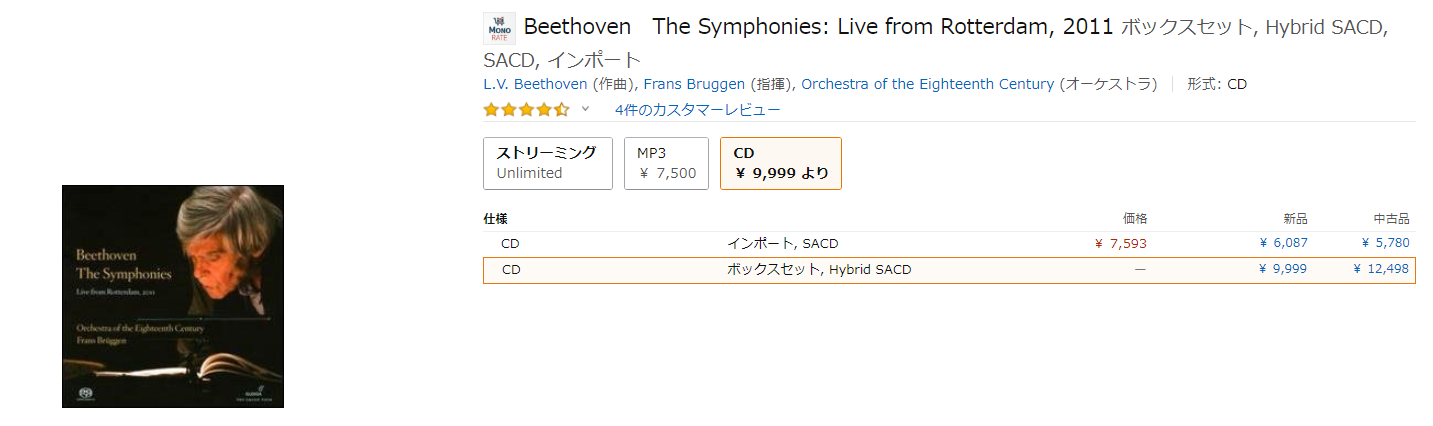Click the product title text

tap(818, 27)
